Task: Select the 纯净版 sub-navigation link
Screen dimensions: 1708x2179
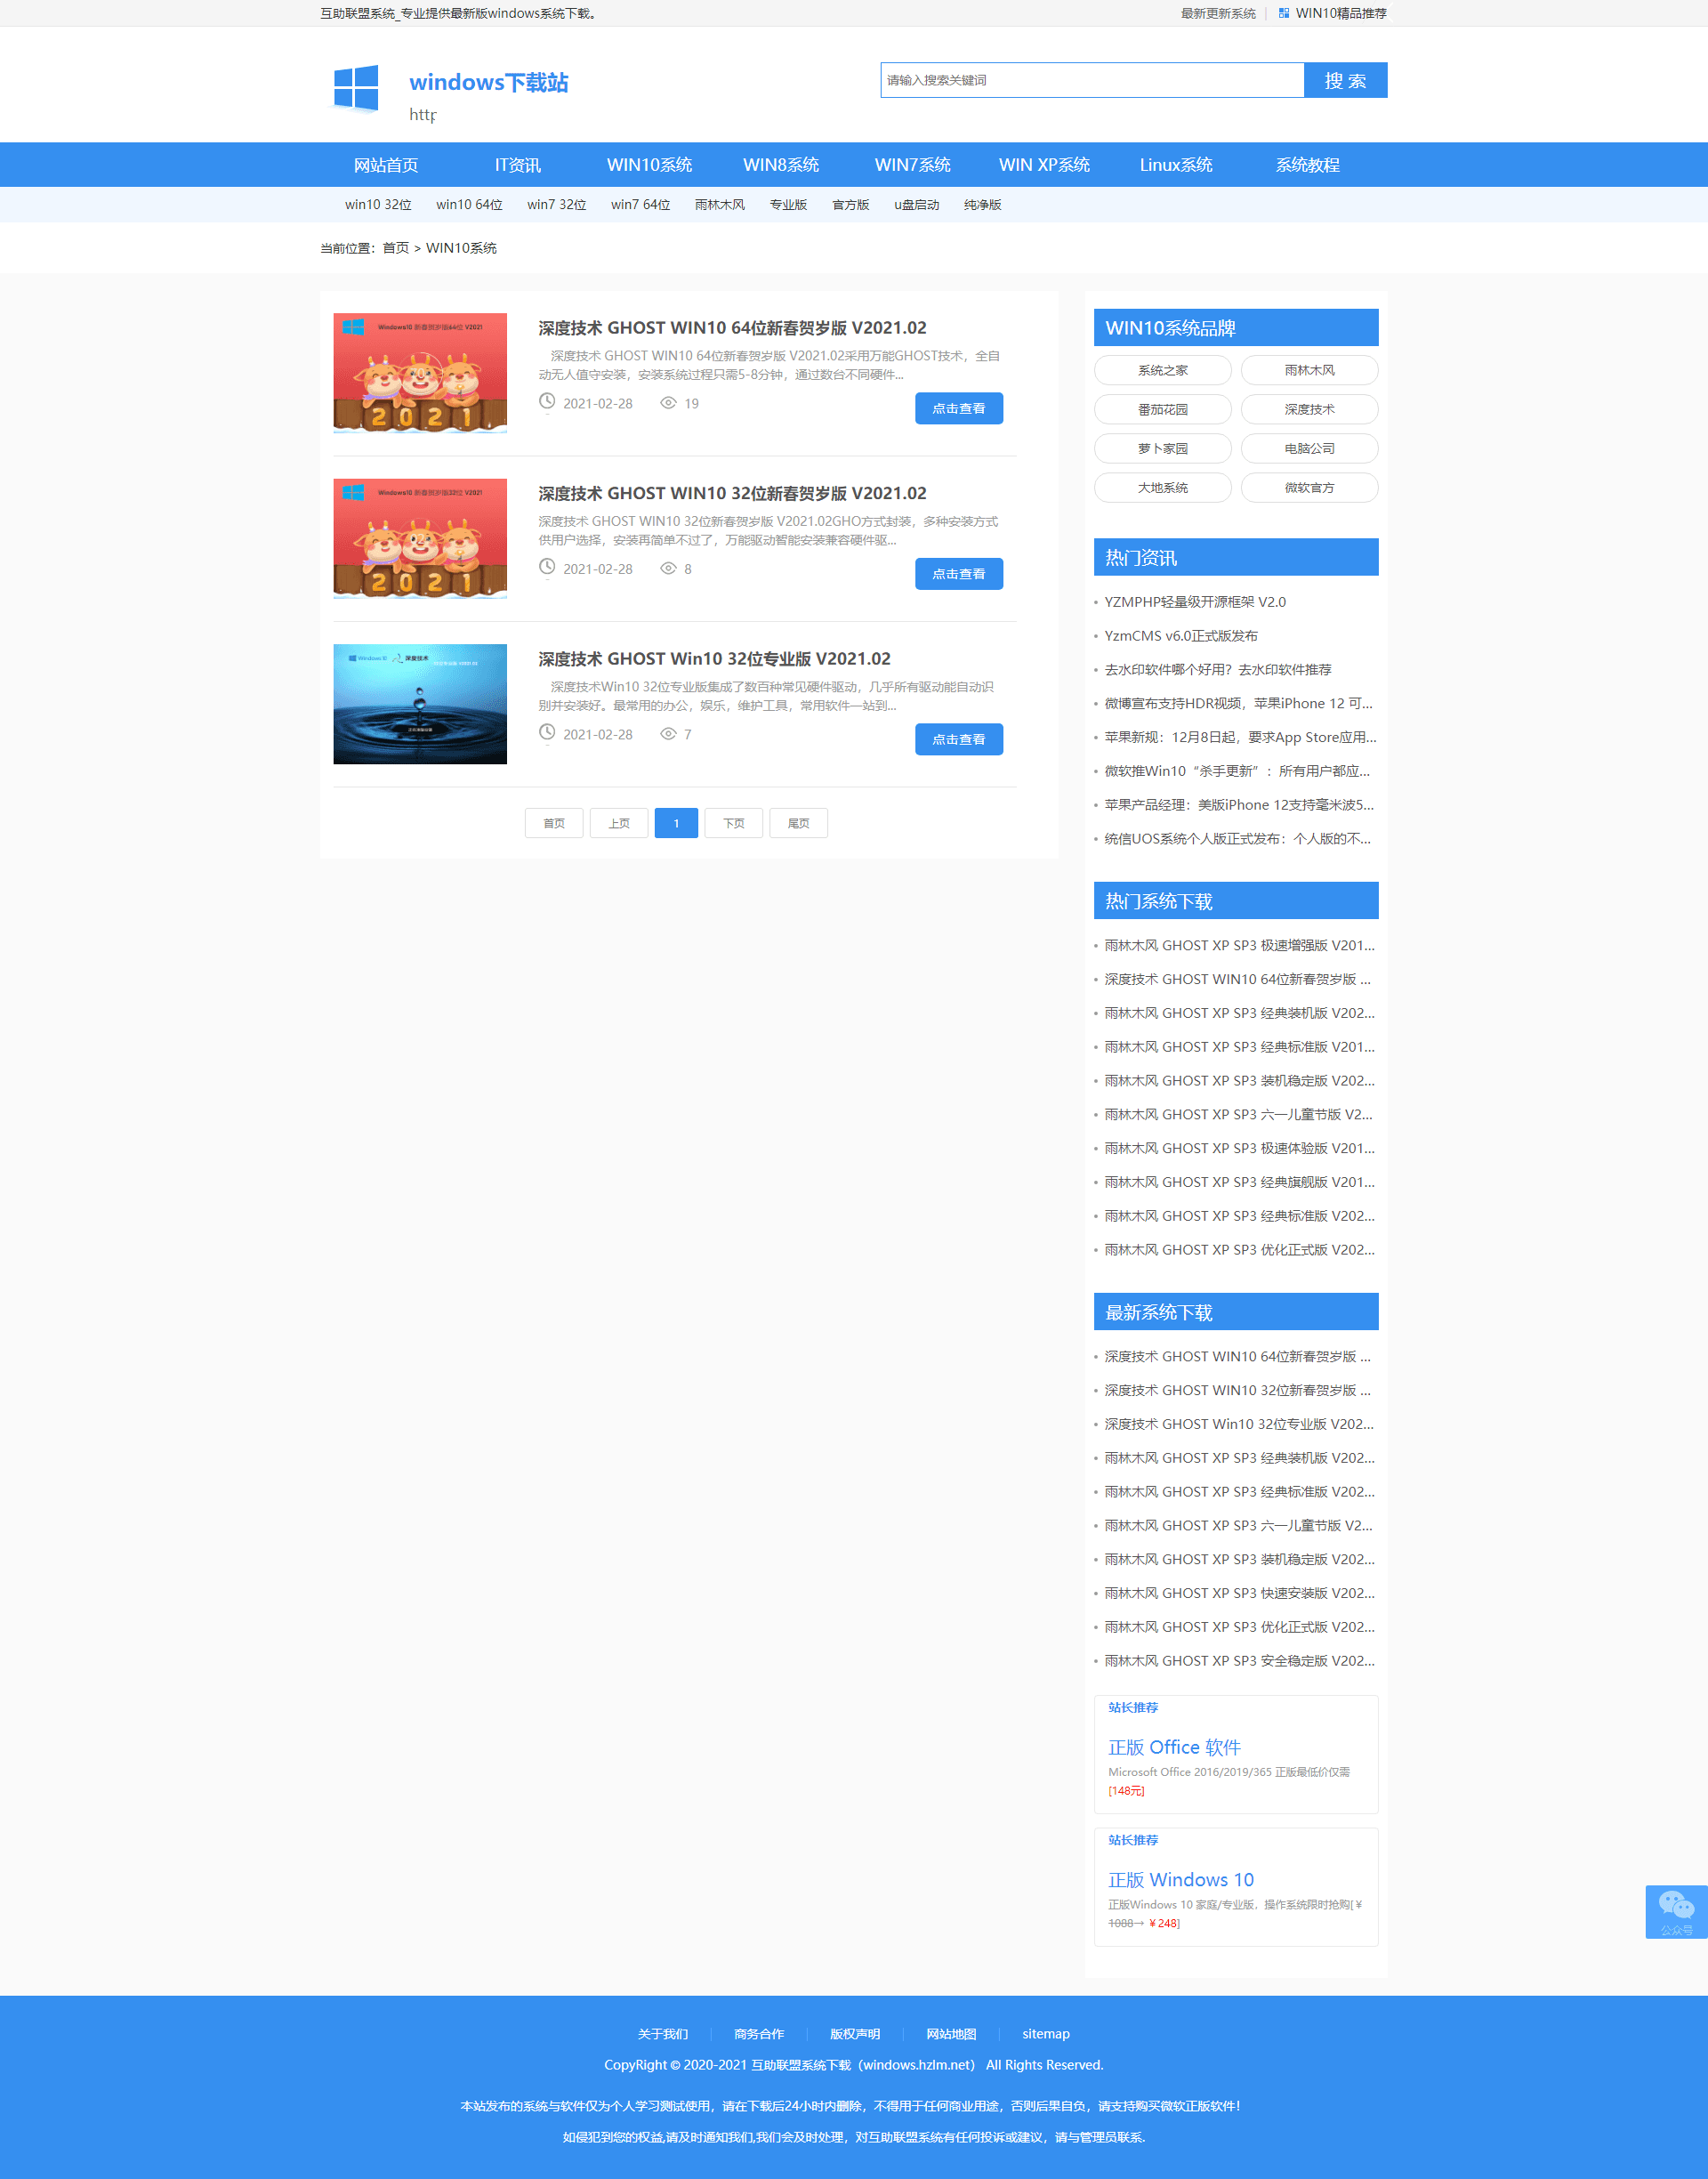Action: (x=982, y=205)
